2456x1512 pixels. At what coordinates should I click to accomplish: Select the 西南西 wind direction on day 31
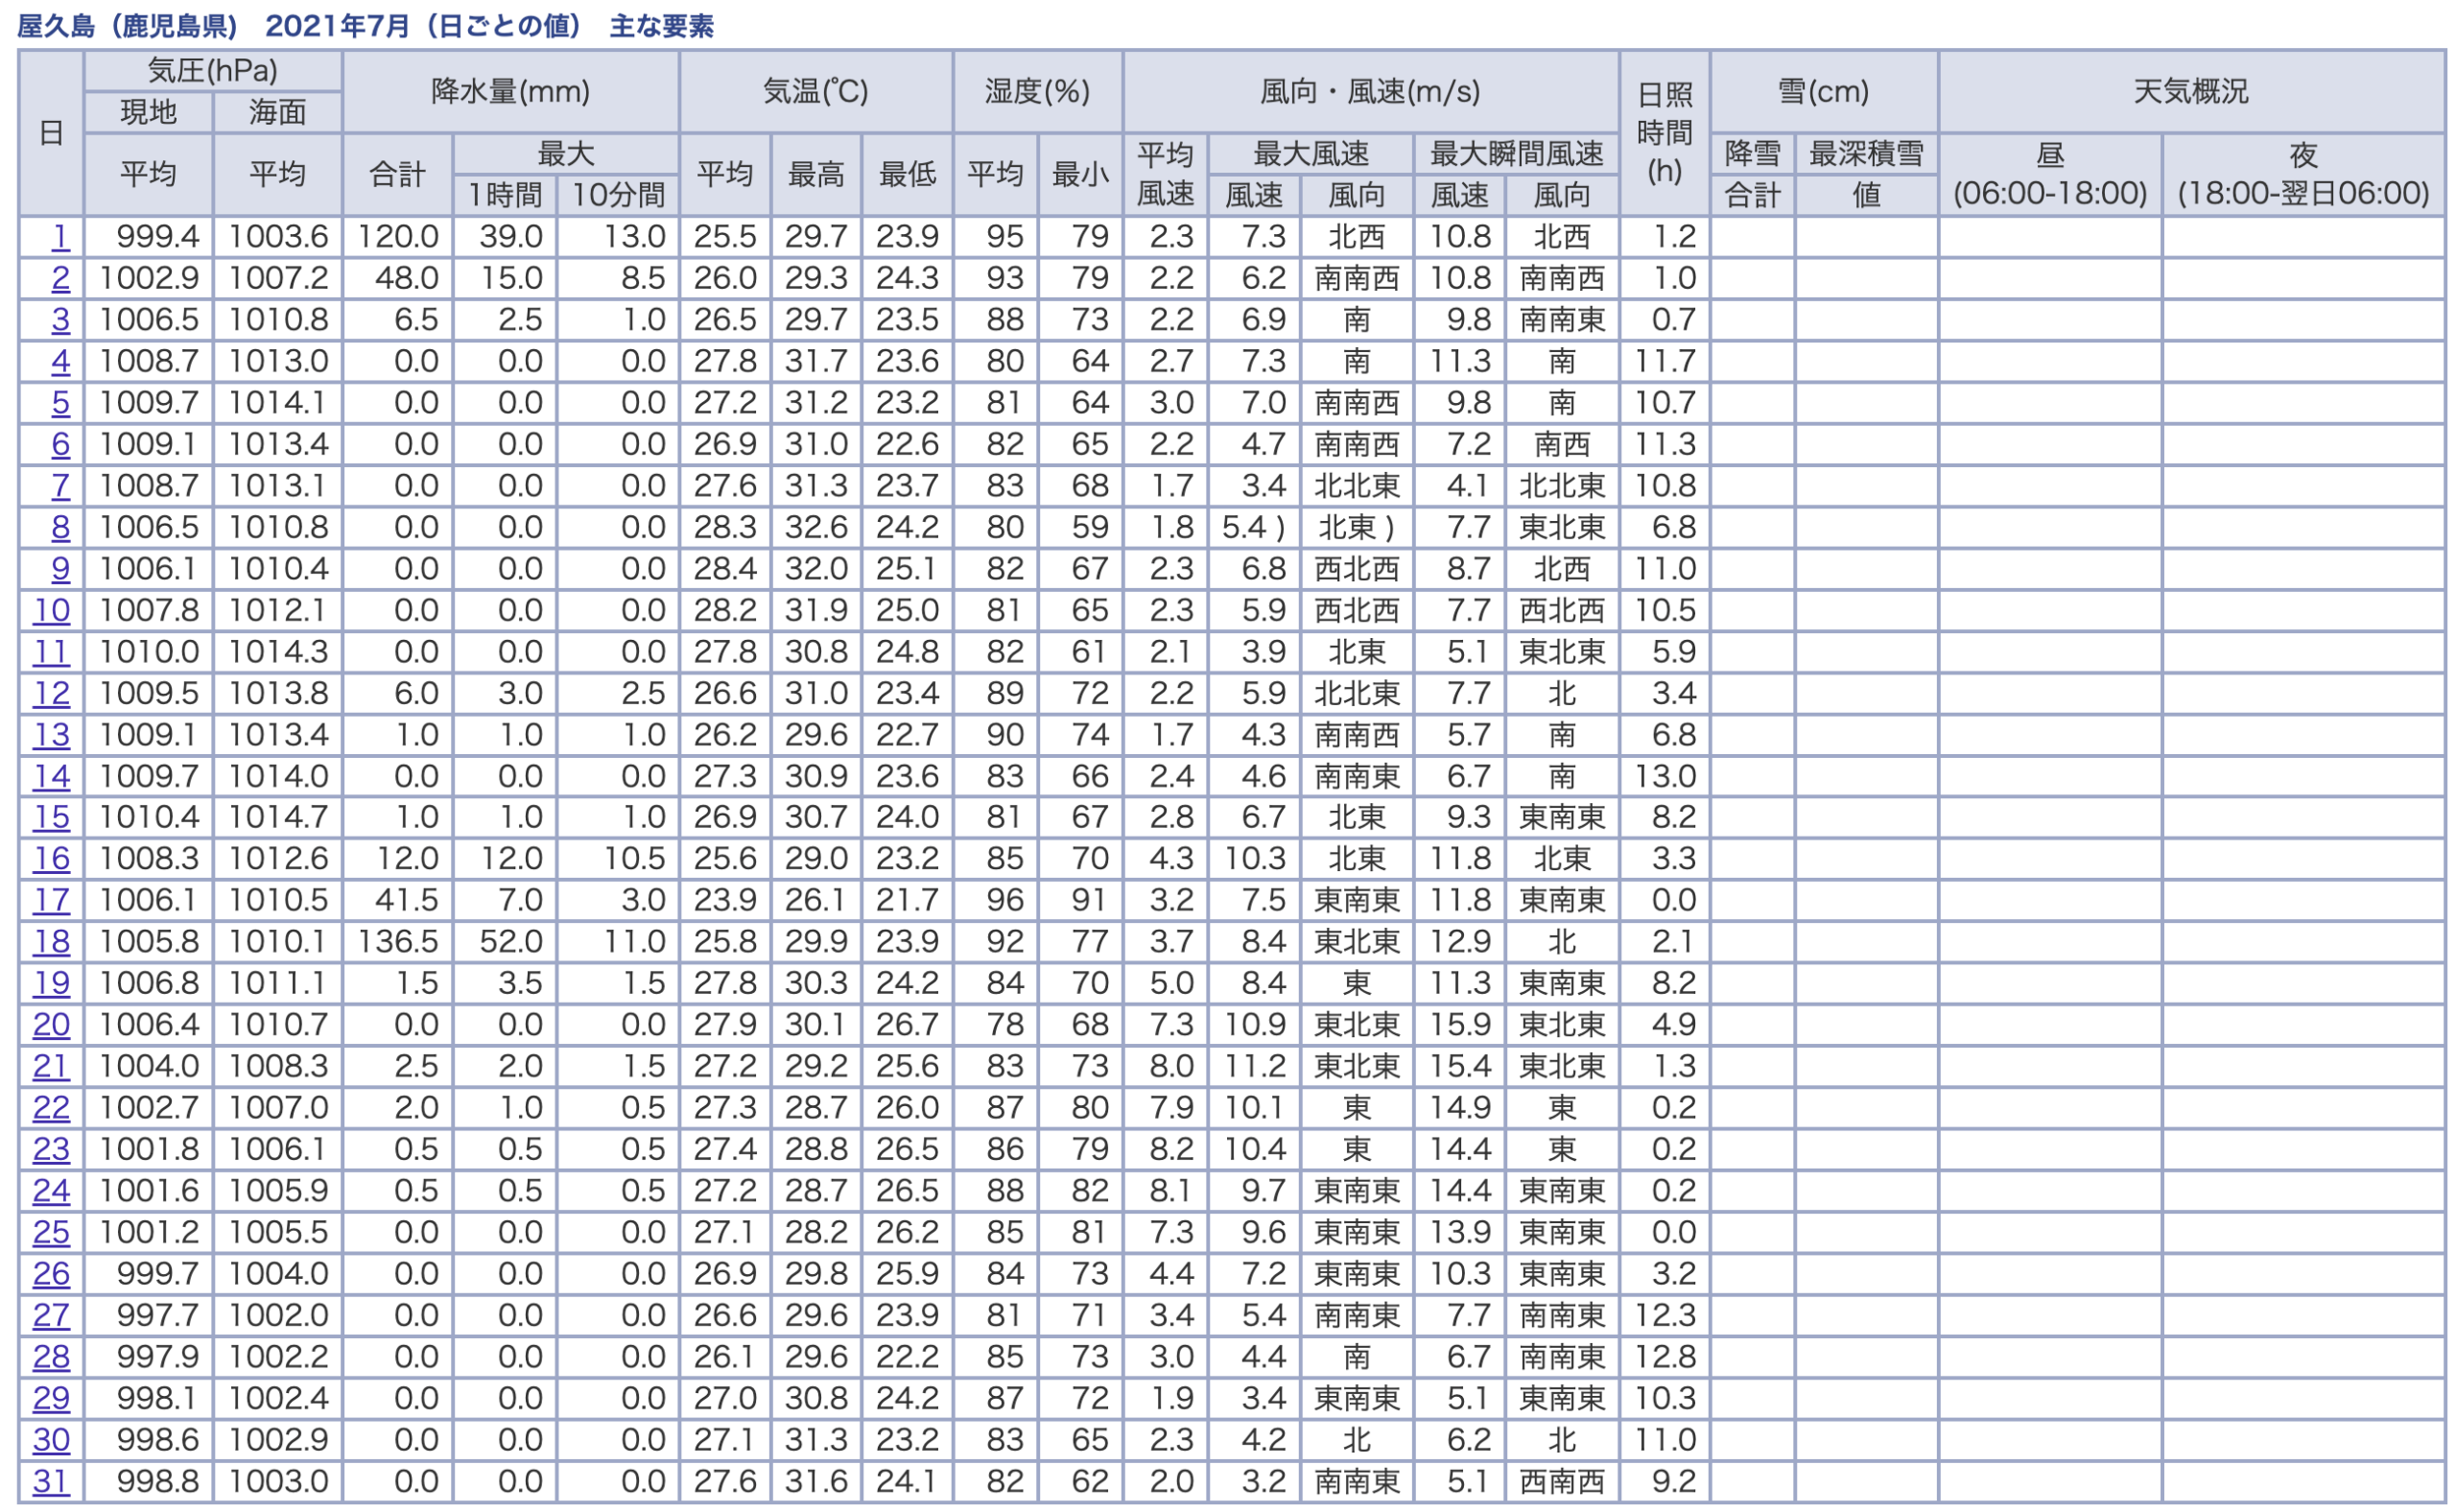click(1562, 1481)
